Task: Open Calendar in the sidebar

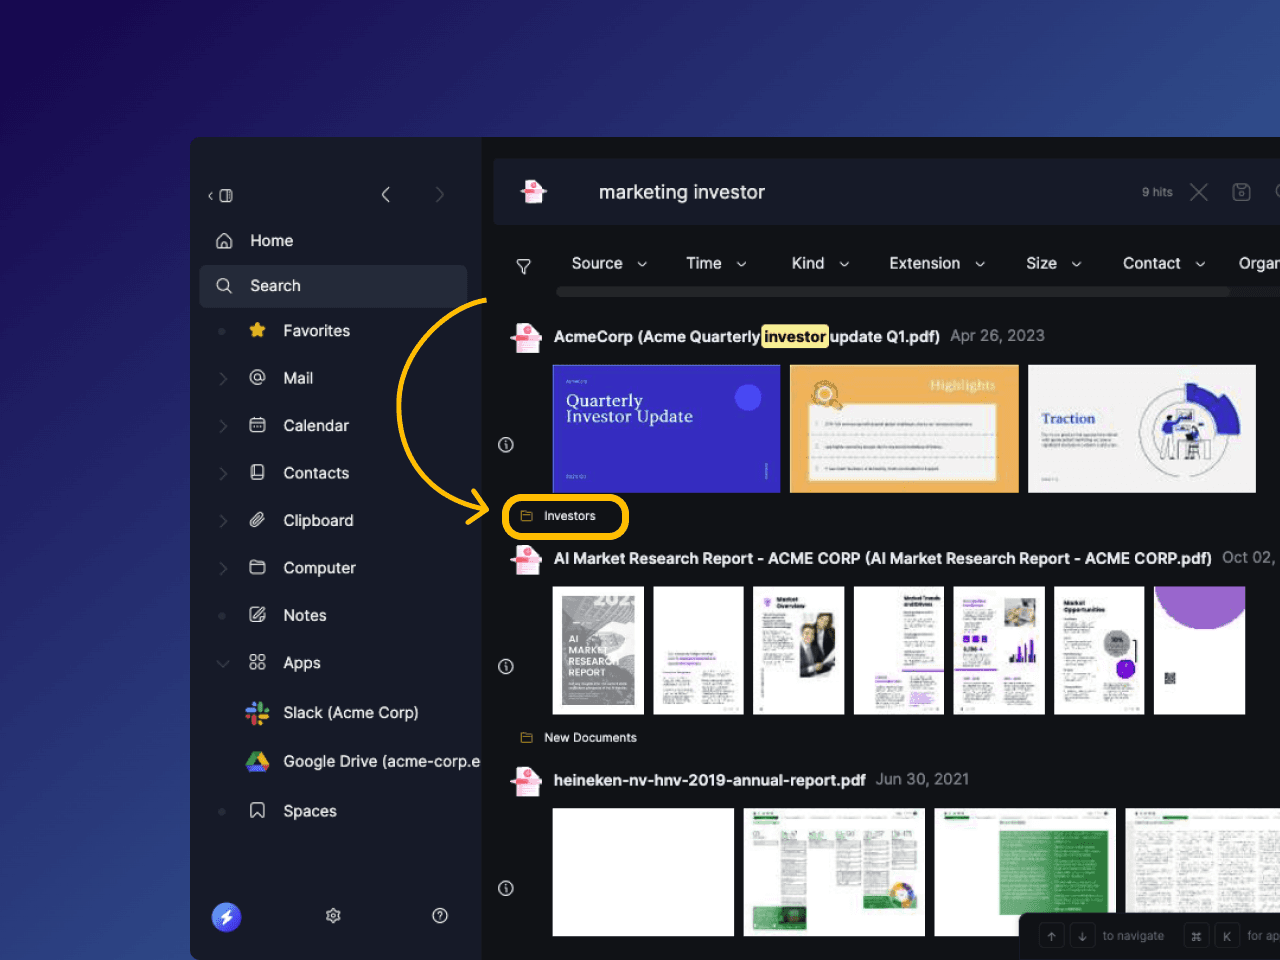Action: click(x=316, y=426)
